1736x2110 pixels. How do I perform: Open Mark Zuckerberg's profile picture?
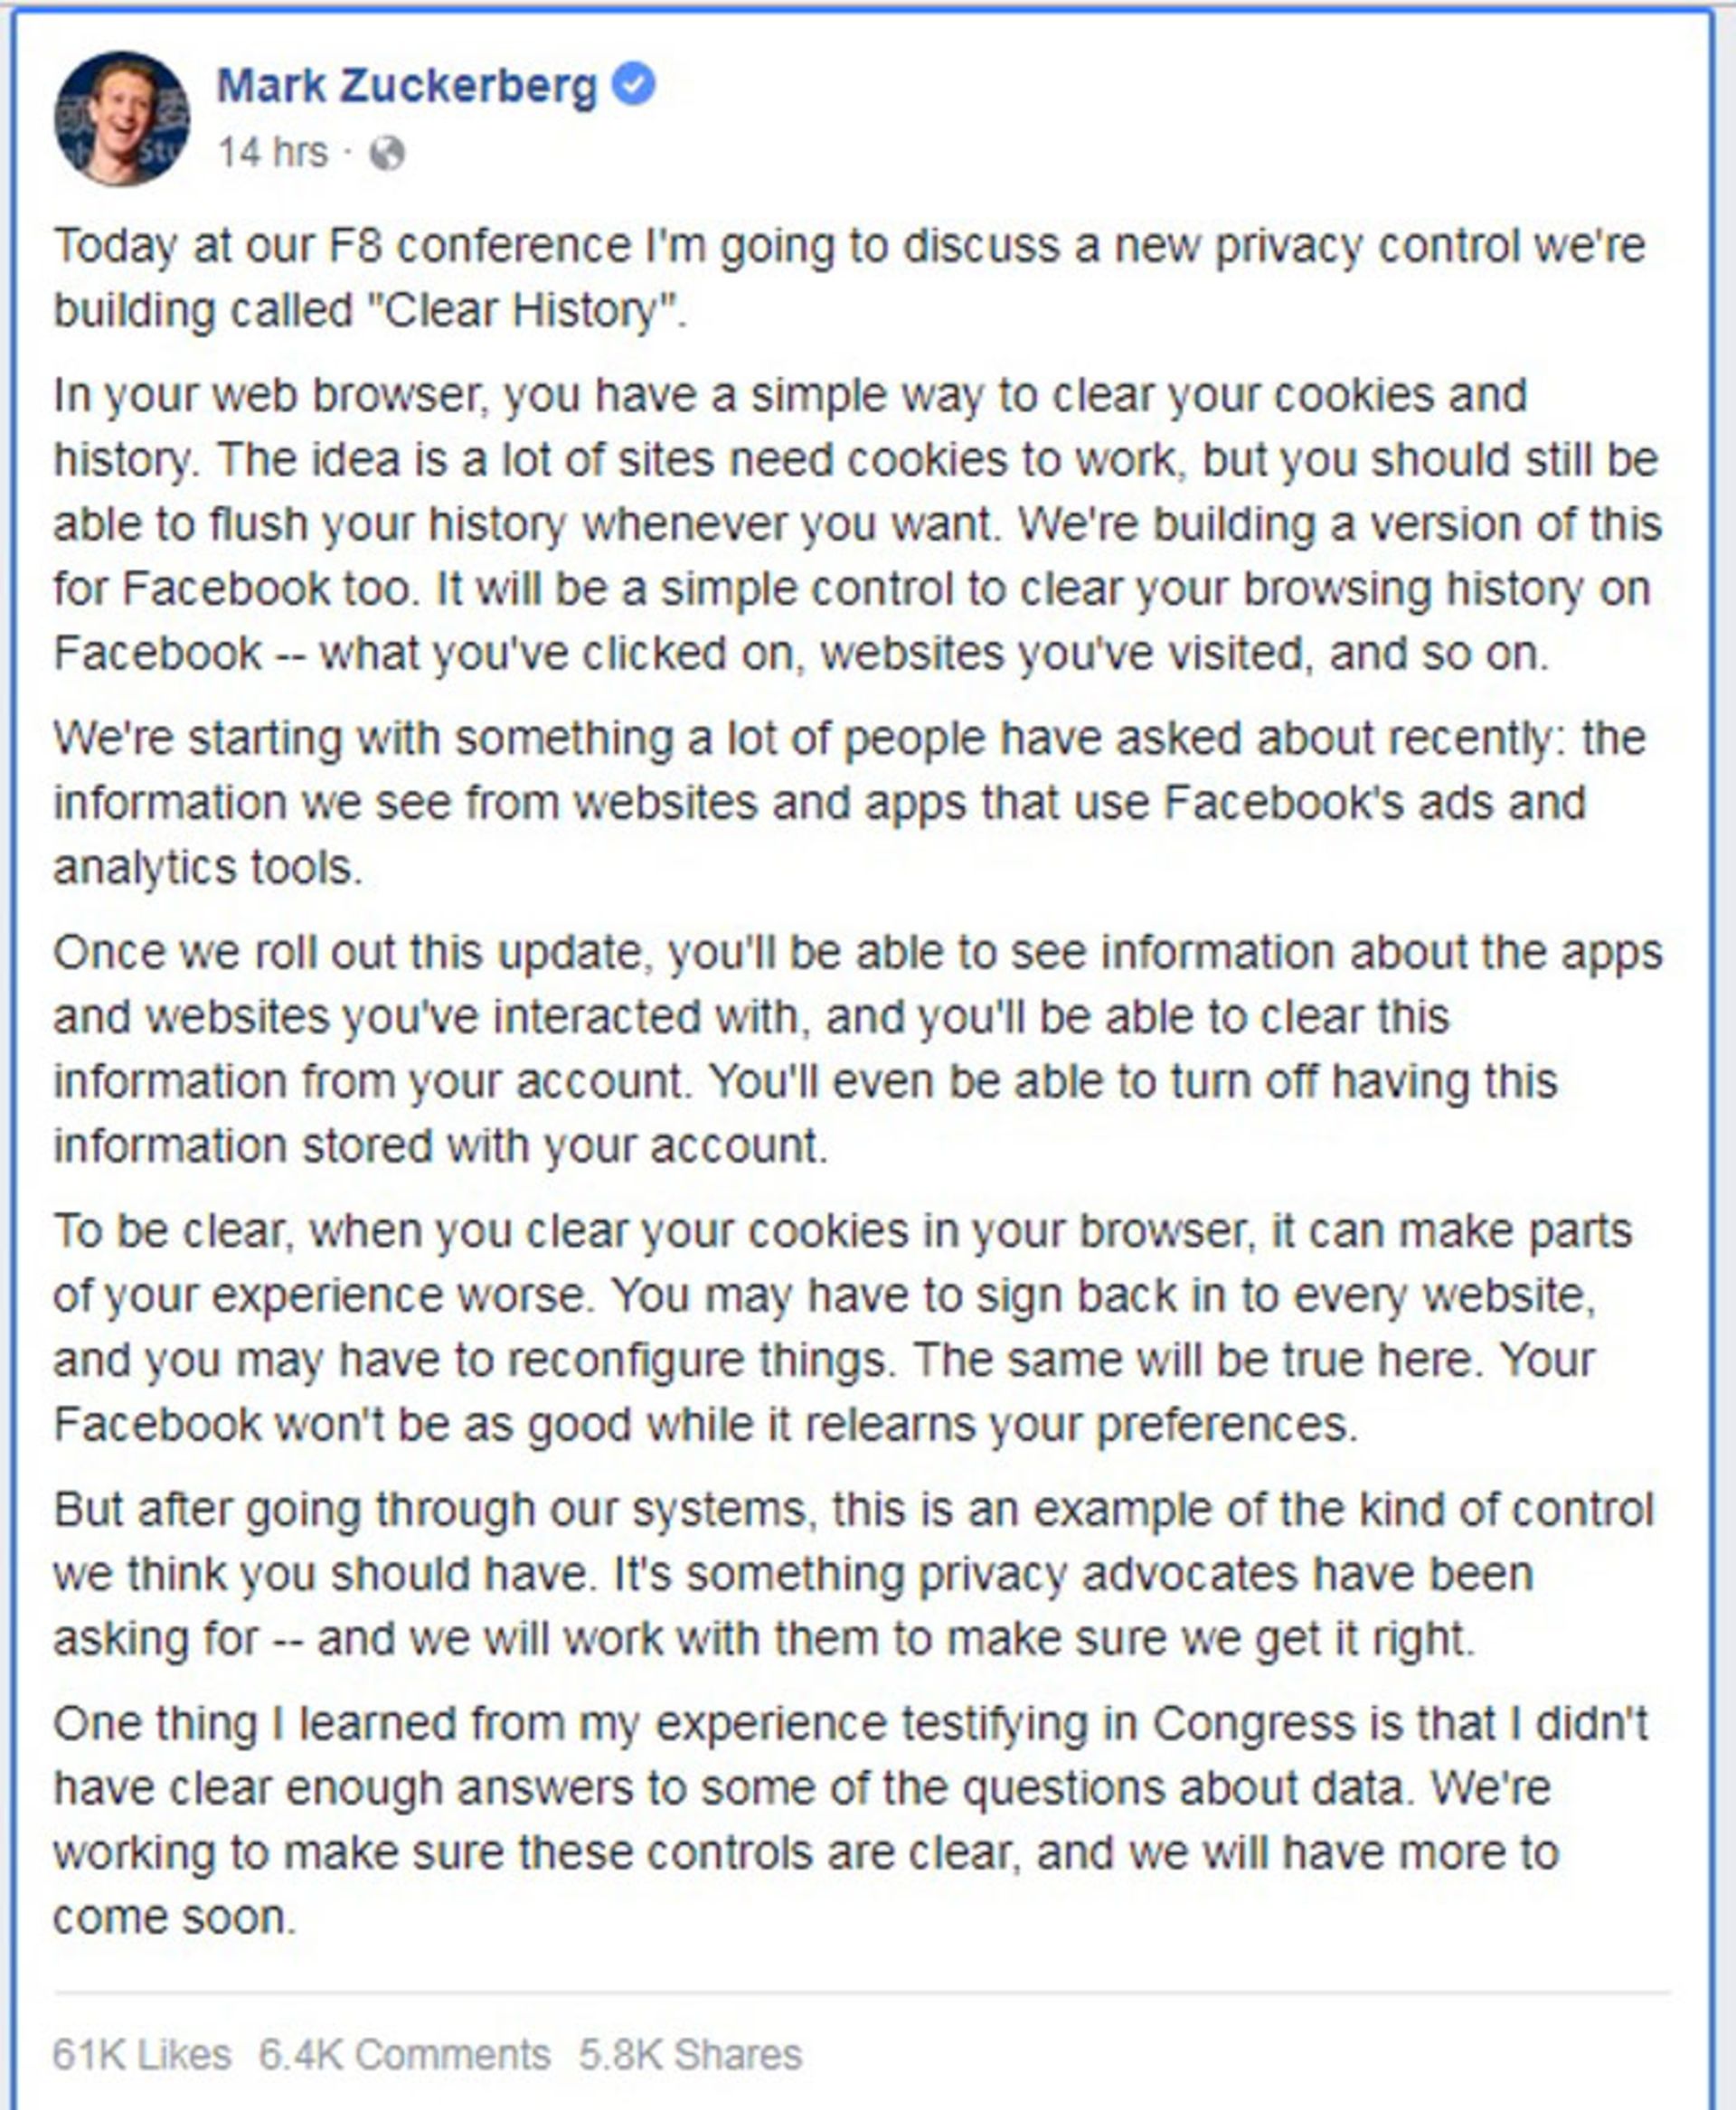click(121, 118)
